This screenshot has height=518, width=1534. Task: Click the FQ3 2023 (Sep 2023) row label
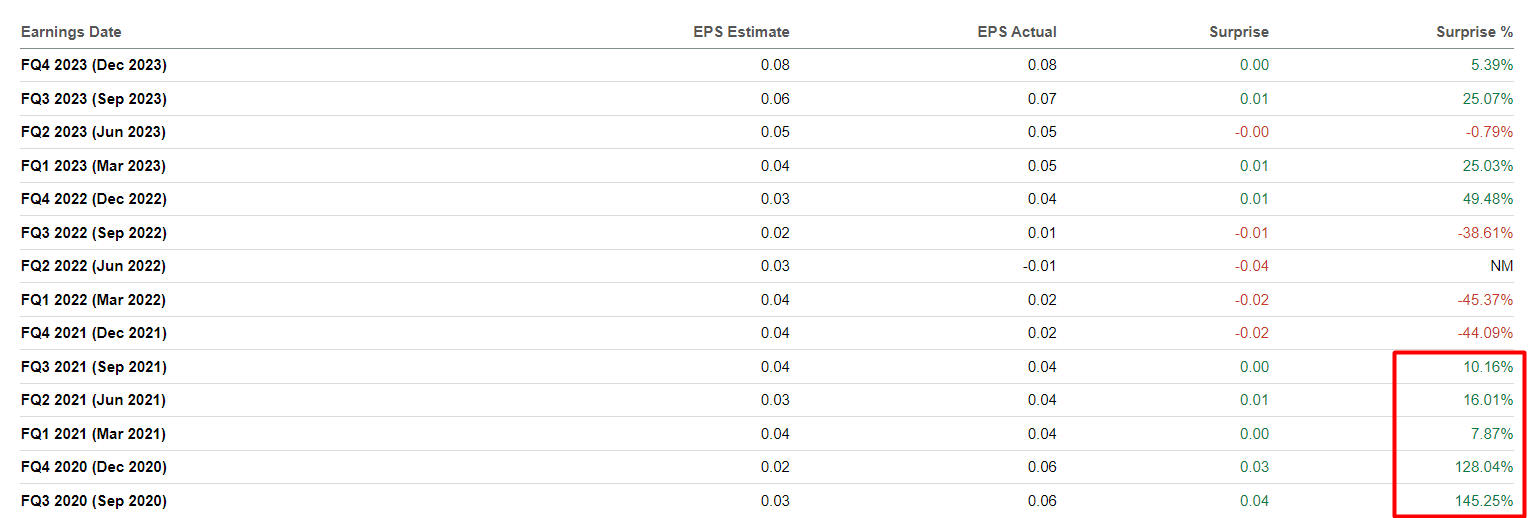tap(94, 99)
